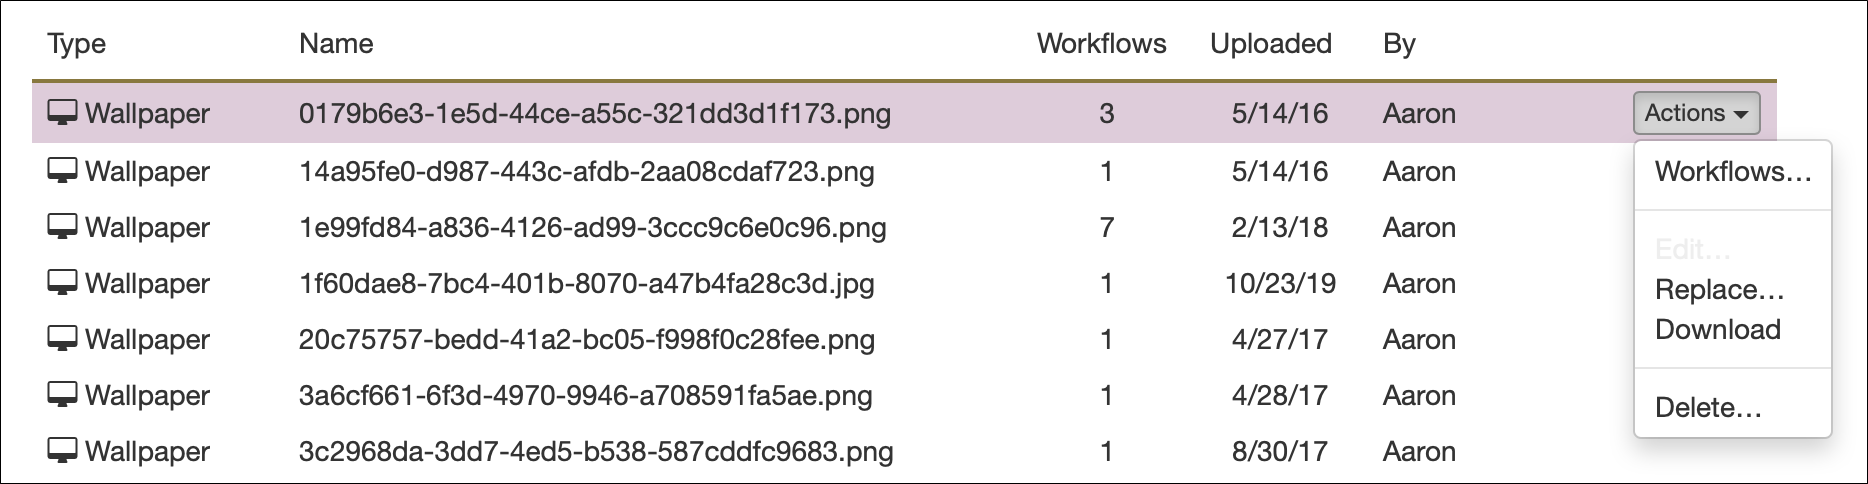1868x484 pixels.
Task: Sort by the Name column header
Action: click(x=336, y=43)
